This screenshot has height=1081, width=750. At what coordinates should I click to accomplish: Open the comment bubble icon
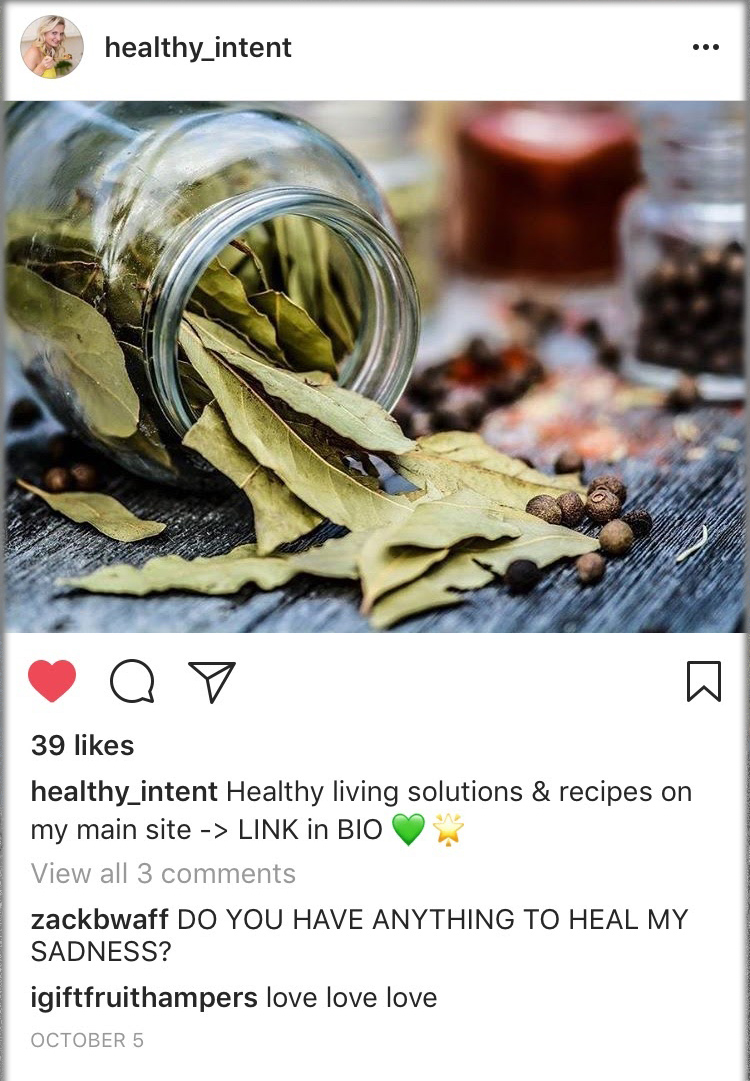click(132, 681)
